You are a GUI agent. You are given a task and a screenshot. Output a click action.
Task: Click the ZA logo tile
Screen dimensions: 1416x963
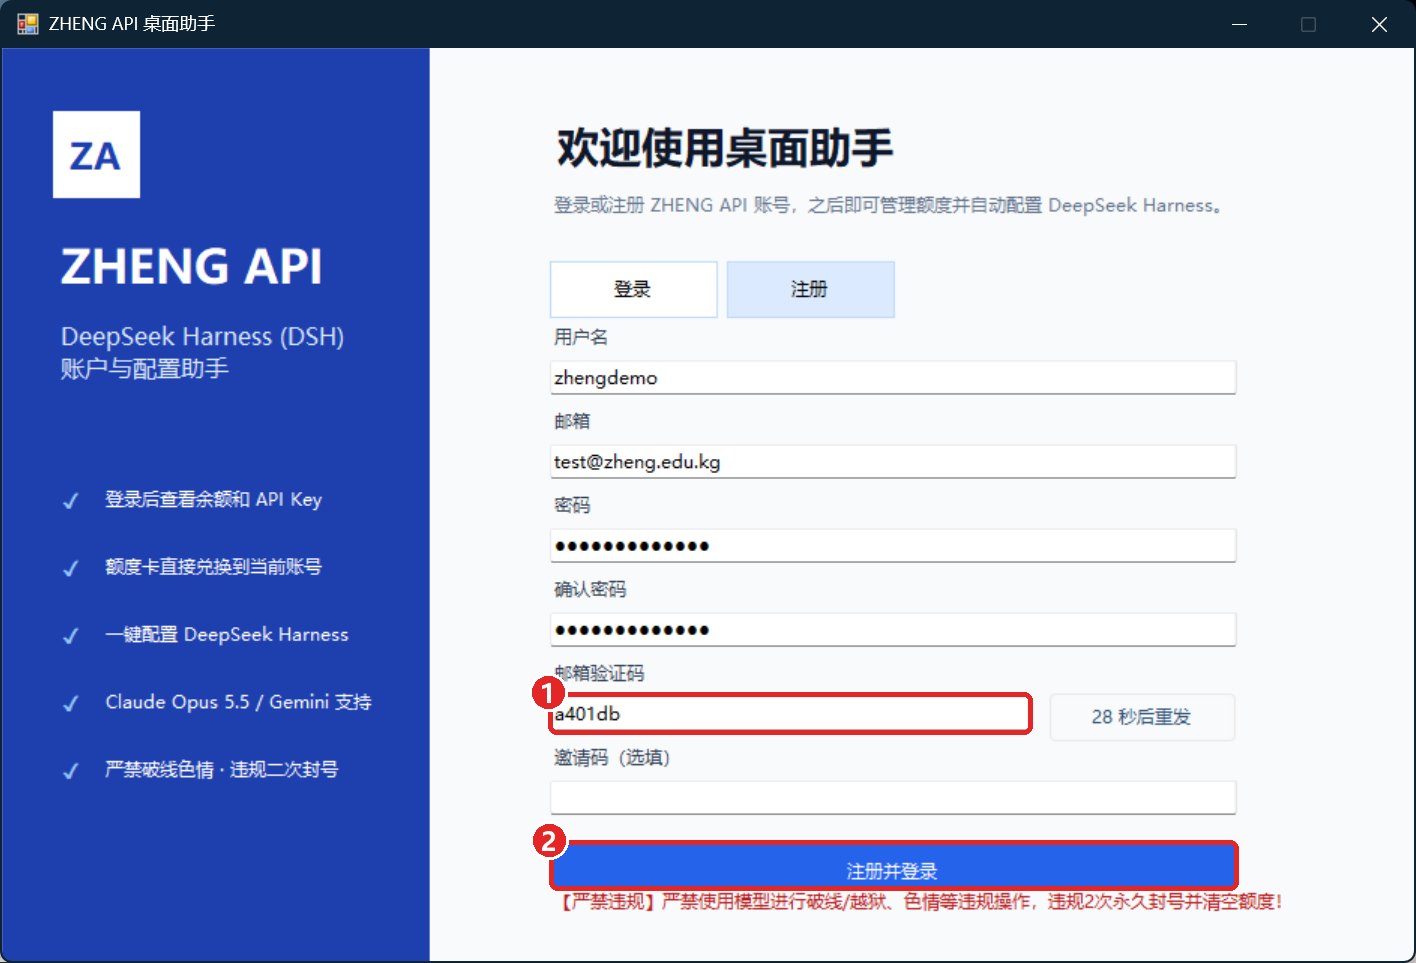96,154
